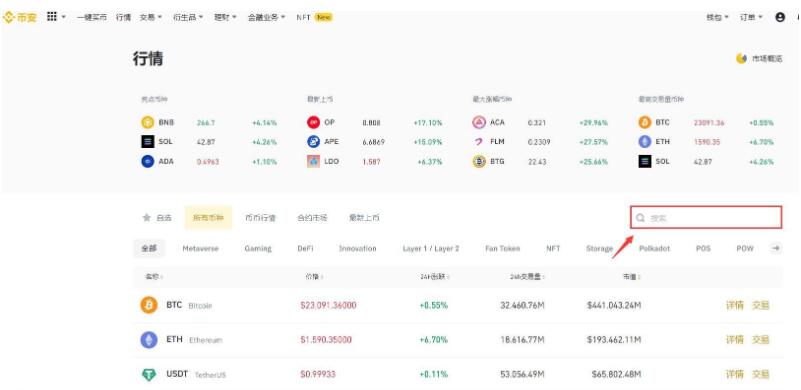This screenshot has height=390, width=801.
Task: Filter by Fan Token category
Action: point(503,248)
